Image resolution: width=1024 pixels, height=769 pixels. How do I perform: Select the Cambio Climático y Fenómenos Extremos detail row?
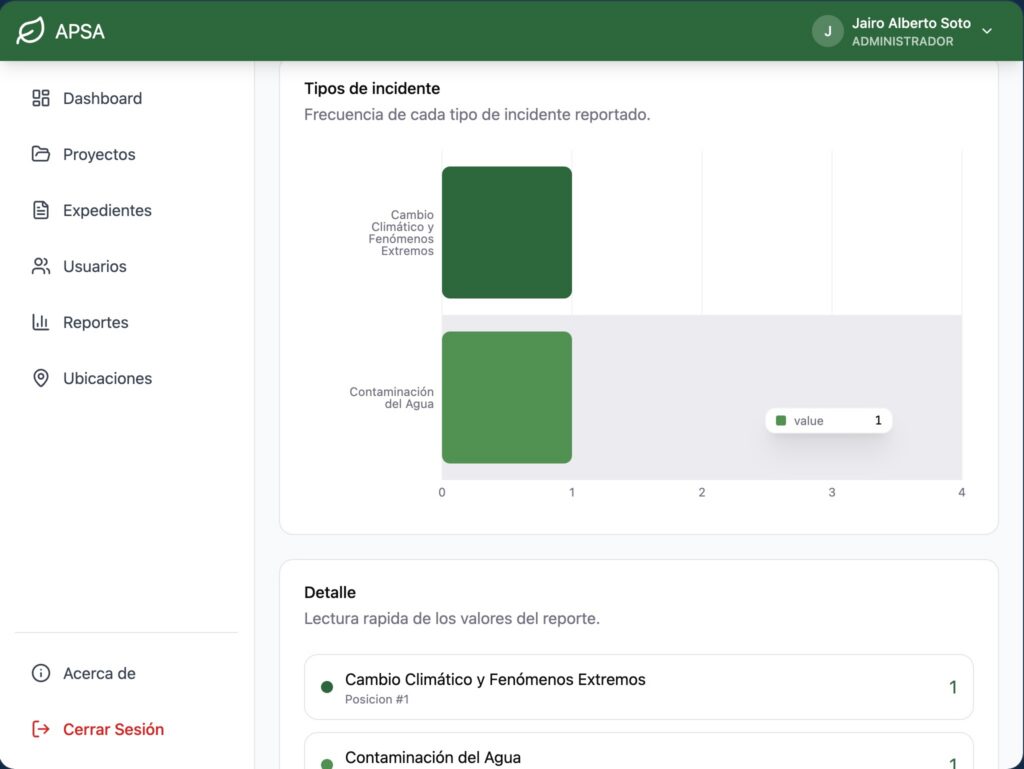click(x=638, y=687)
